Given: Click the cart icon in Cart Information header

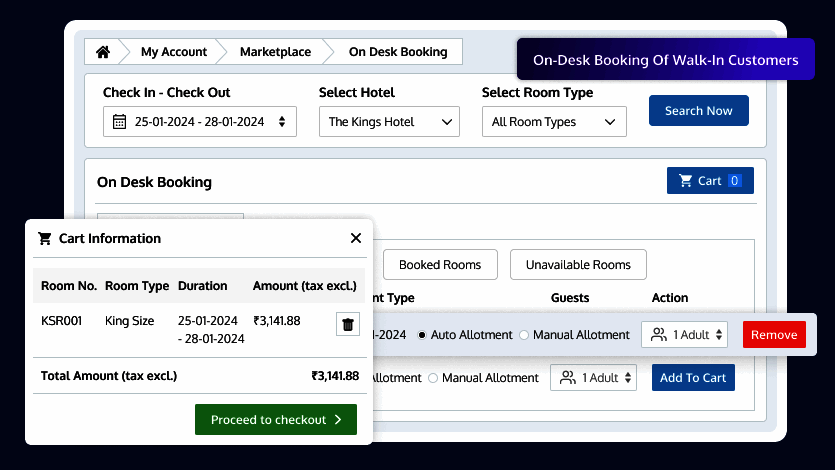Looking at the screenshot, I should point(44,238).
